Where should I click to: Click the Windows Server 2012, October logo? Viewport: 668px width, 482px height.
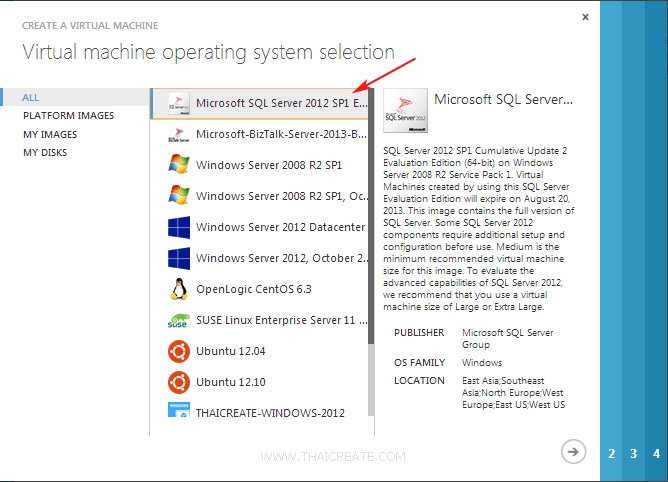click(x=179, y=258)
